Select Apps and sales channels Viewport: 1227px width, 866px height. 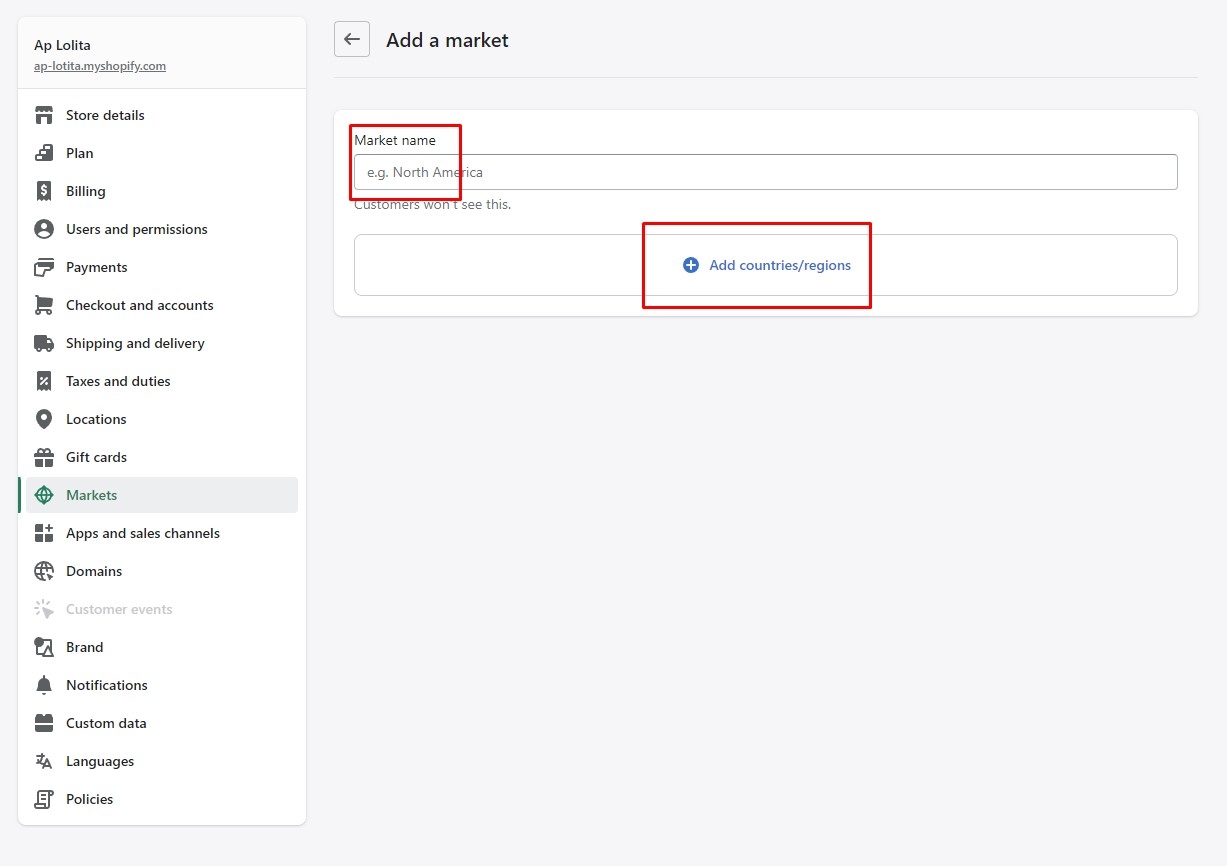(x=143, y=533)
